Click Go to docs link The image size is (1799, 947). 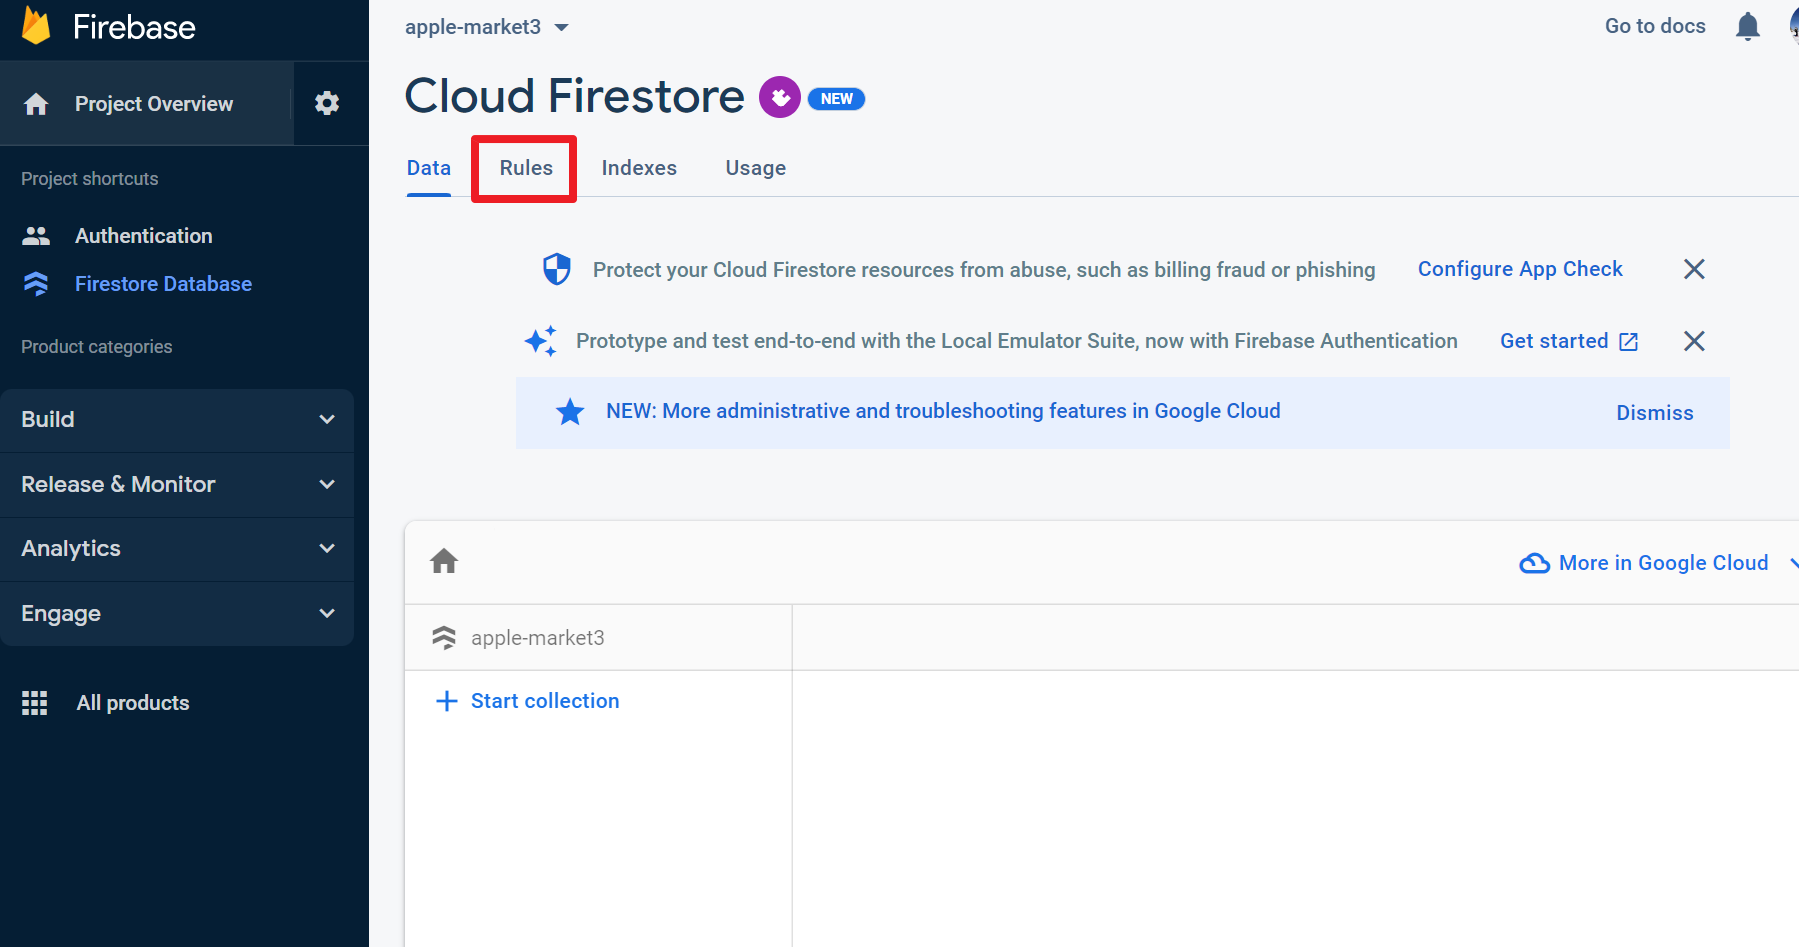click(1655, 26)
